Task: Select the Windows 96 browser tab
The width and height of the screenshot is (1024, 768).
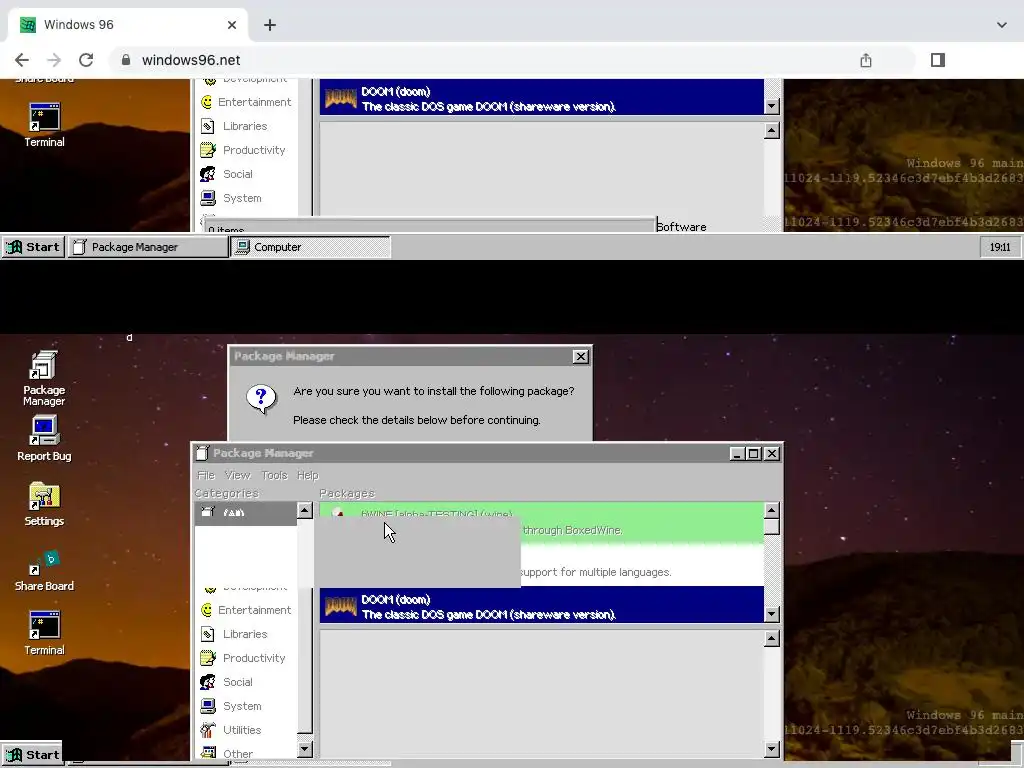Action: point(128,25)
